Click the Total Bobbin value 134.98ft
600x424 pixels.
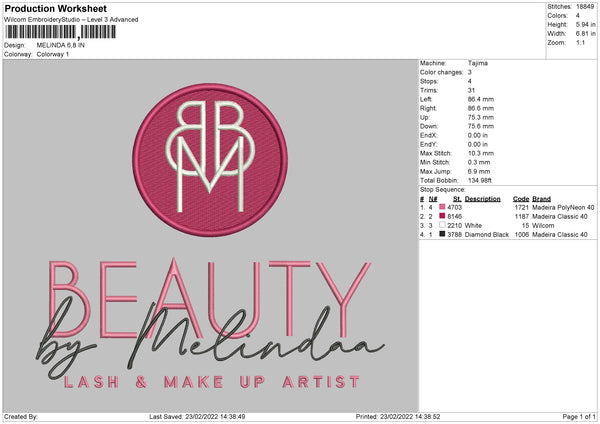coord(479,181)
